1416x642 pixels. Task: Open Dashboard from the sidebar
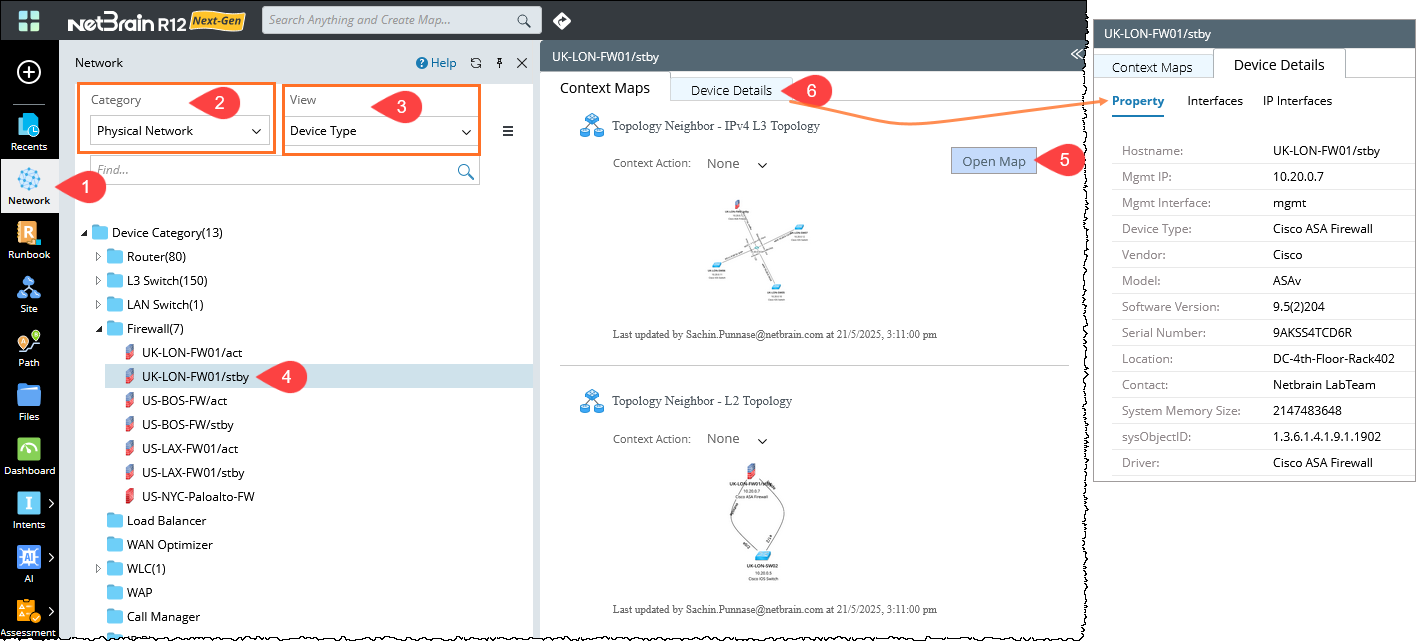pos(29,456)
